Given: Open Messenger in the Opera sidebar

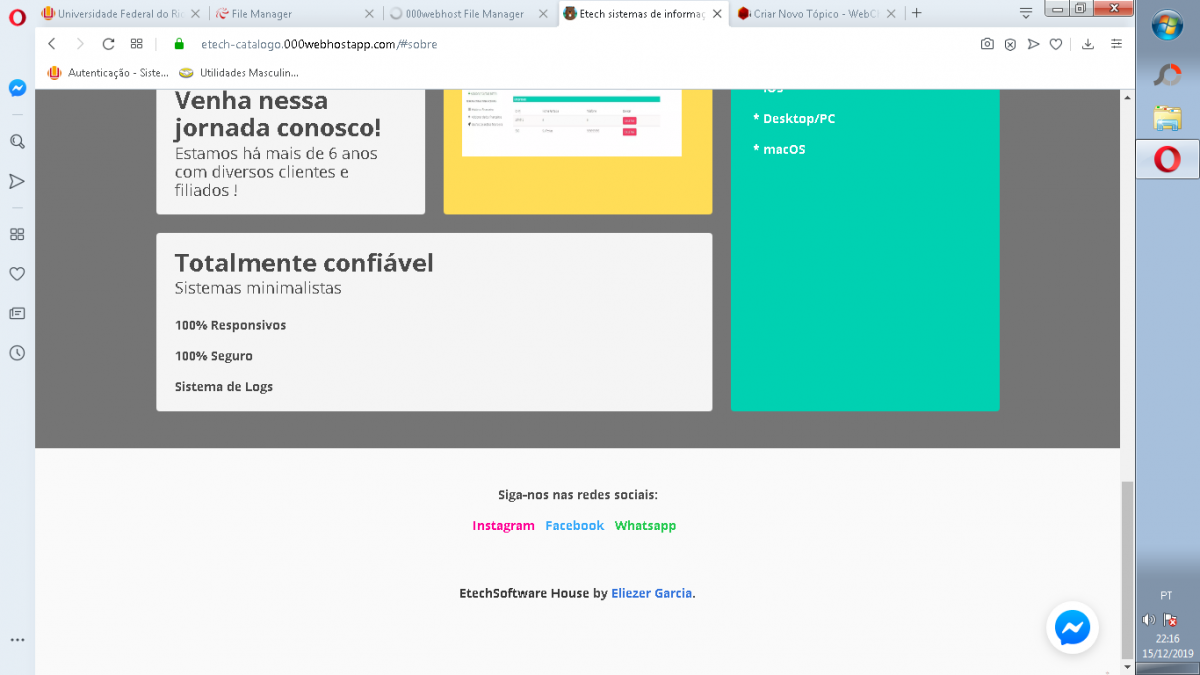Looking at the screenshot, I should (x=17, y=88).
